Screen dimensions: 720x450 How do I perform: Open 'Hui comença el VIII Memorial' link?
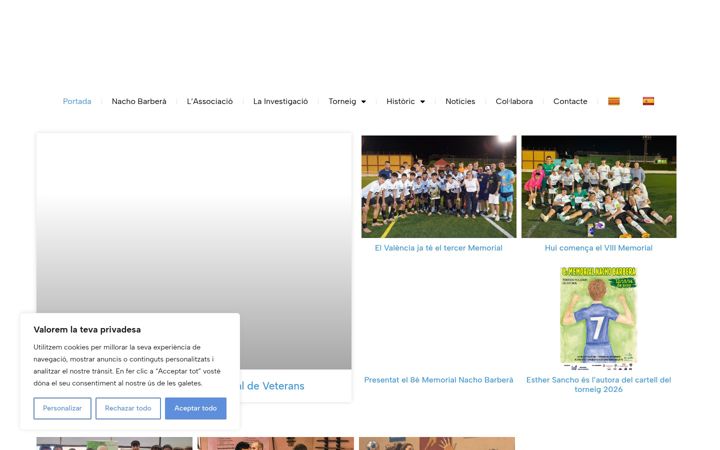coord(598,248)
